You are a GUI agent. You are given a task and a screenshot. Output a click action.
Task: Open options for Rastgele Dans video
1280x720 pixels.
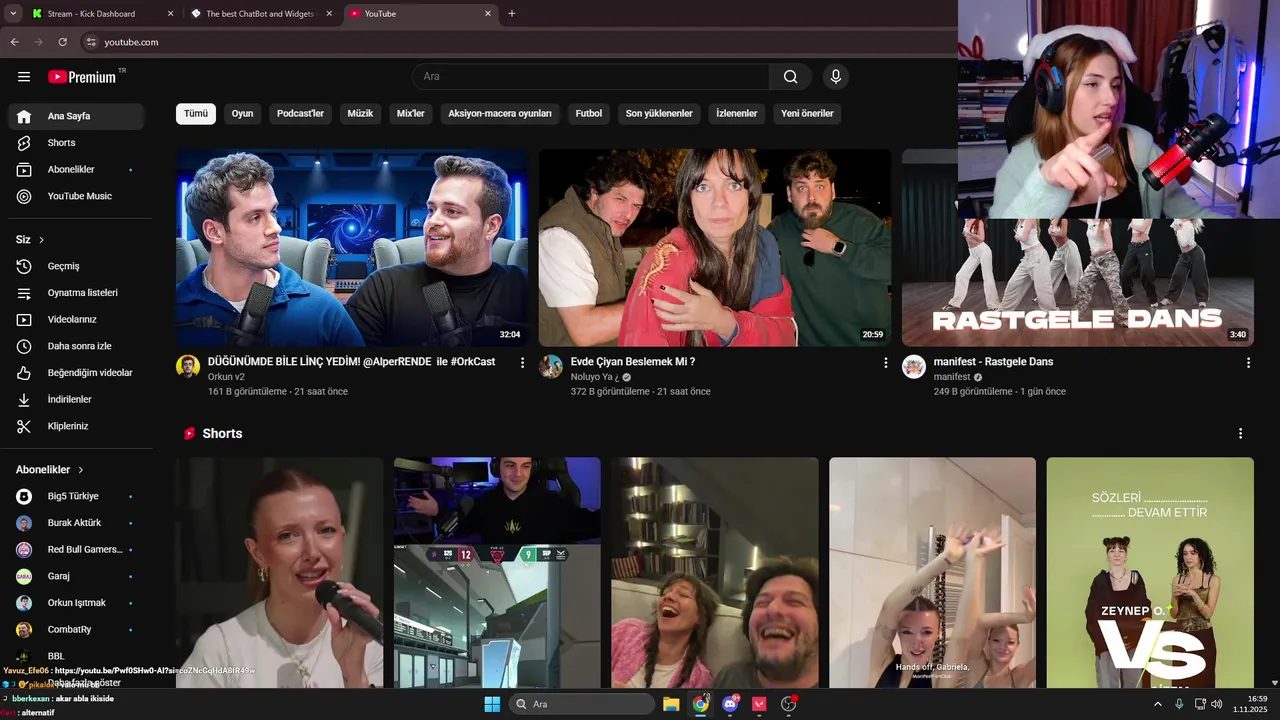[x=1248, y=363]
